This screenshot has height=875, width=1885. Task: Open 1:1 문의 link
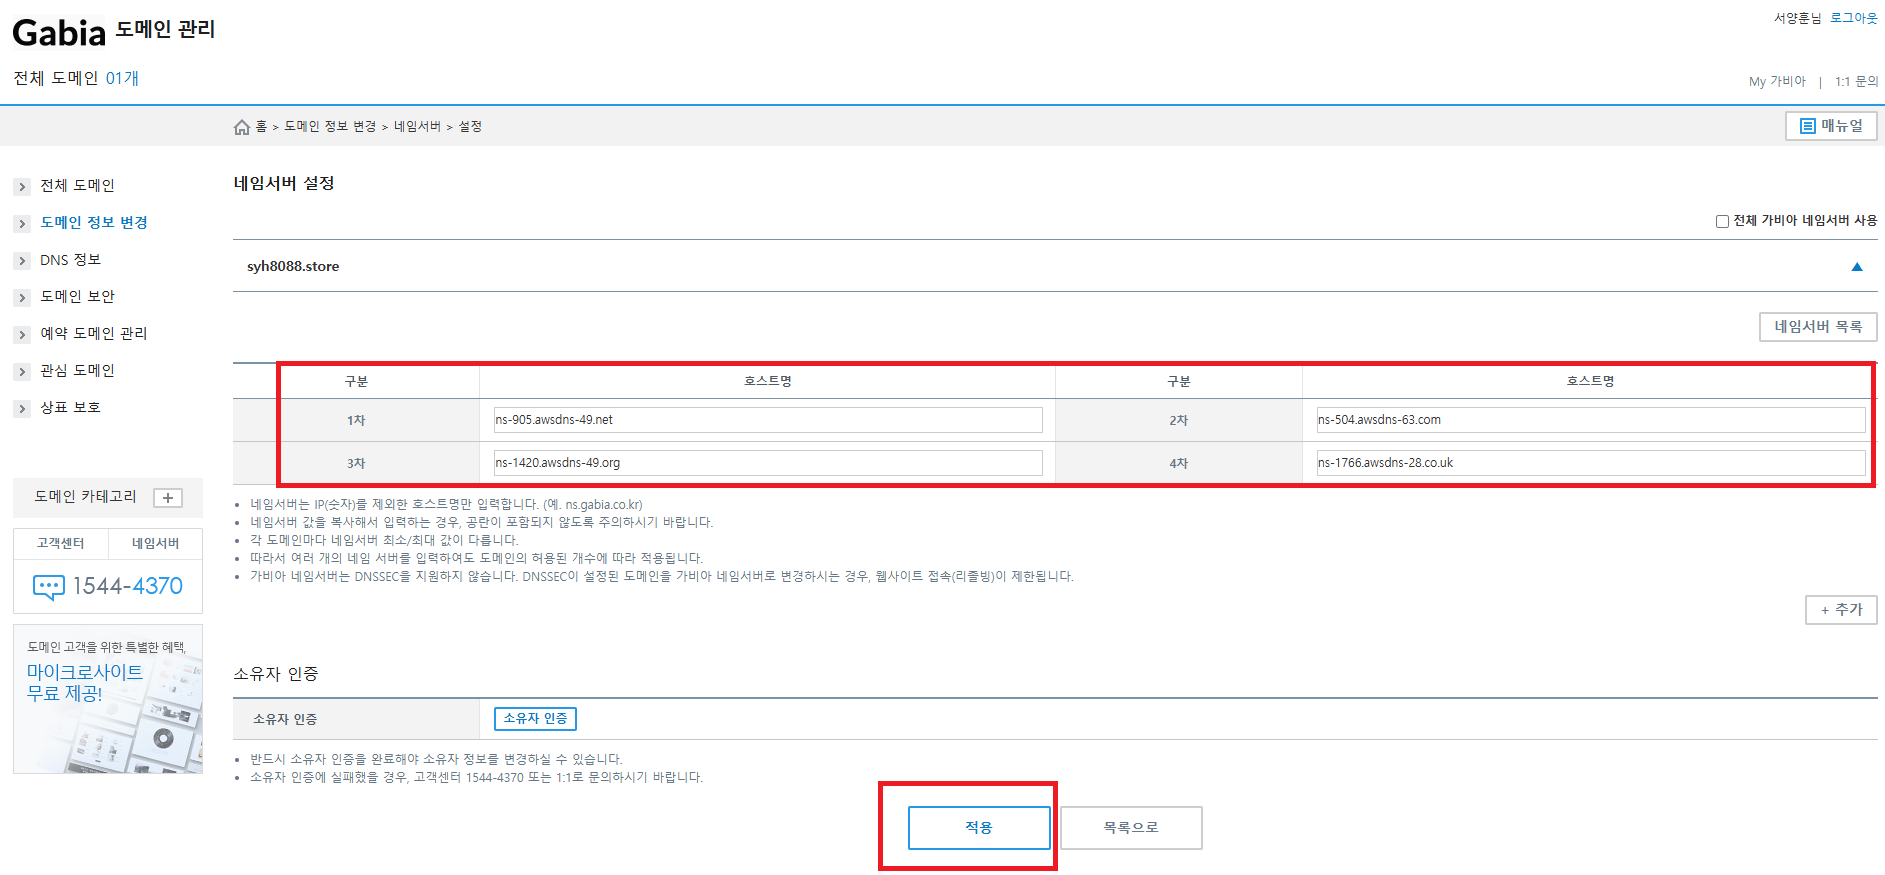(1856, 82)
